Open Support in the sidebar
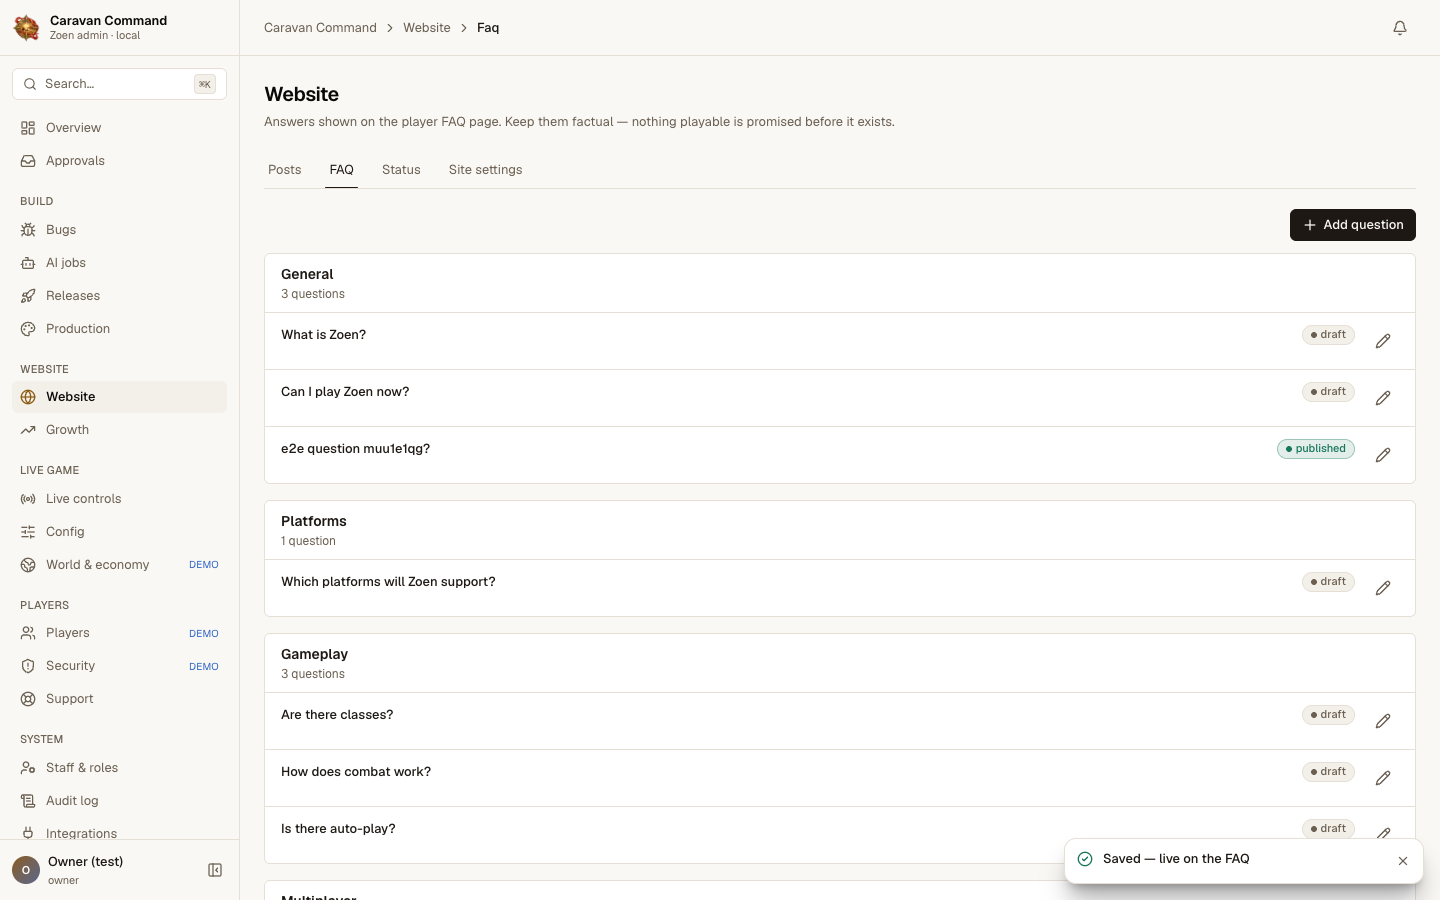The height and width of the screenshot is (900, 1440). [119, 699]
